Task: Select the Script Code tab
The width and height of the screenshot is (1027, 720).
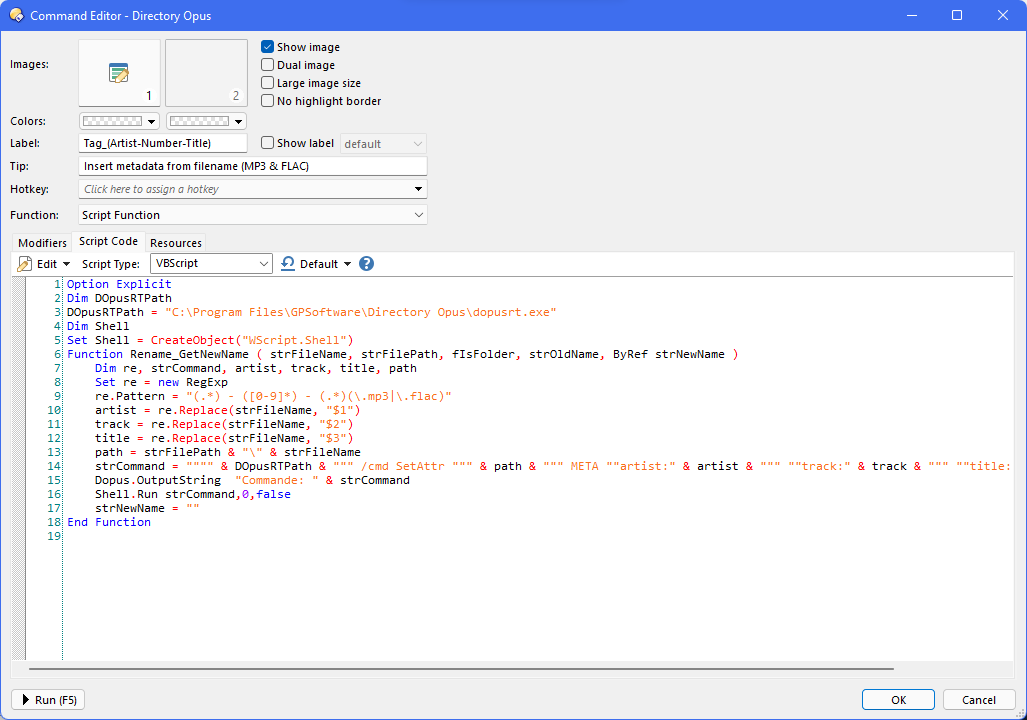Action: 109,241
